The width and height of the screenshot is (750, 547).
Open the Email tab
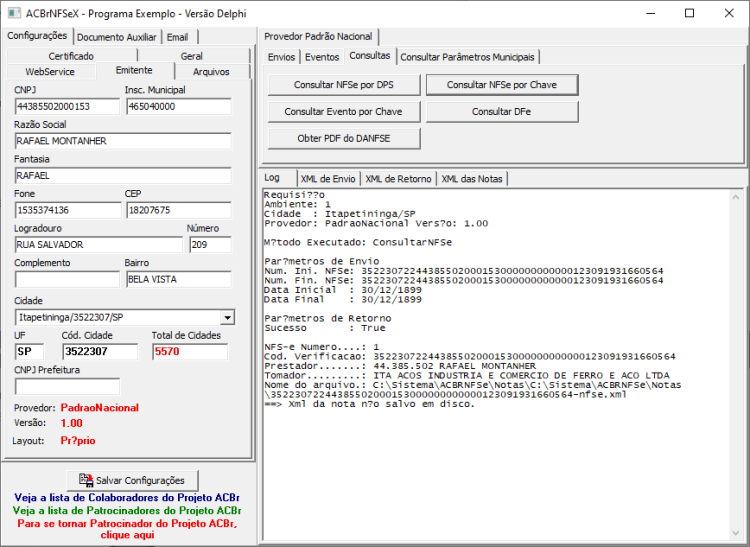(x=177, y=37)
